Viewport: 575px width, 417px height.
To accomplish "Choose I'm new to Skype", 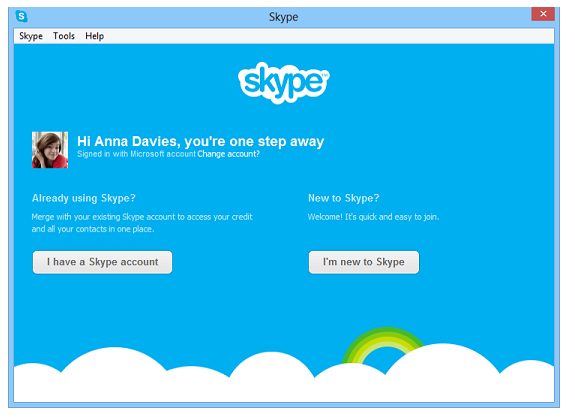I will coord(364,262).
